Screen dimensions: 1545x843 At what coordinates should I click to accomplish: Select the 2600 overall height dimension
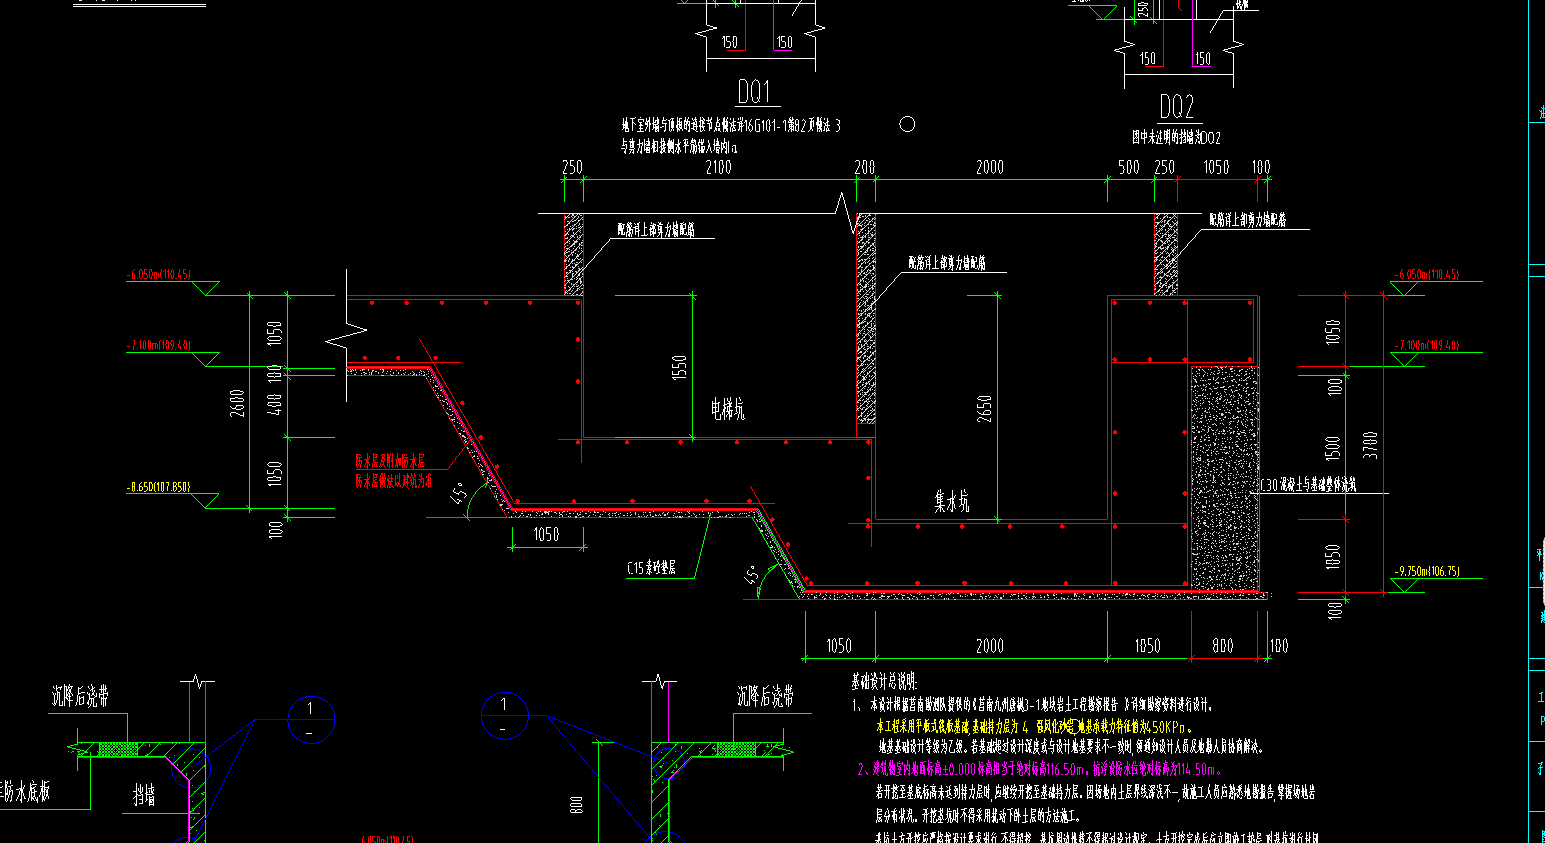(x=238, y=402)
